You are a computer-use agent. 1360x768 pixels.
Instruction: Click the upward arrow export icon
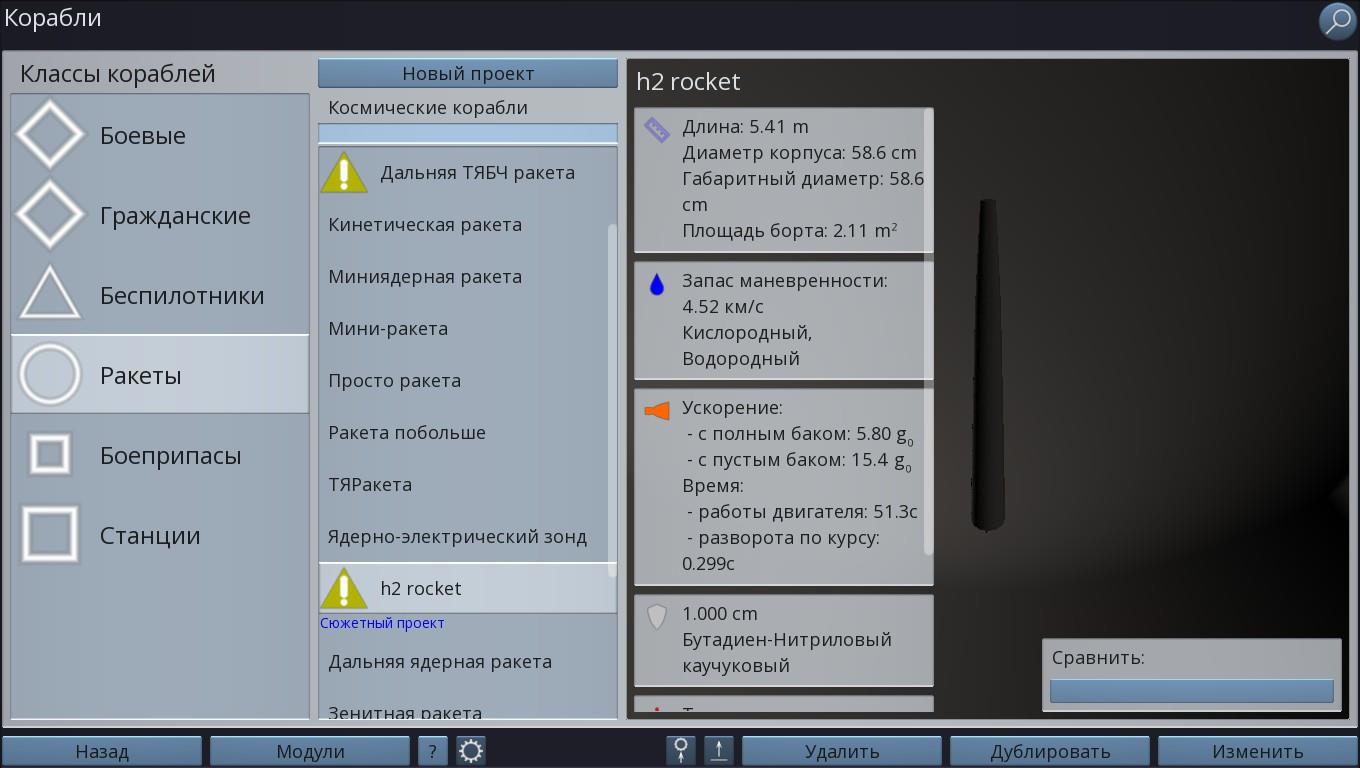click(719, 751)
